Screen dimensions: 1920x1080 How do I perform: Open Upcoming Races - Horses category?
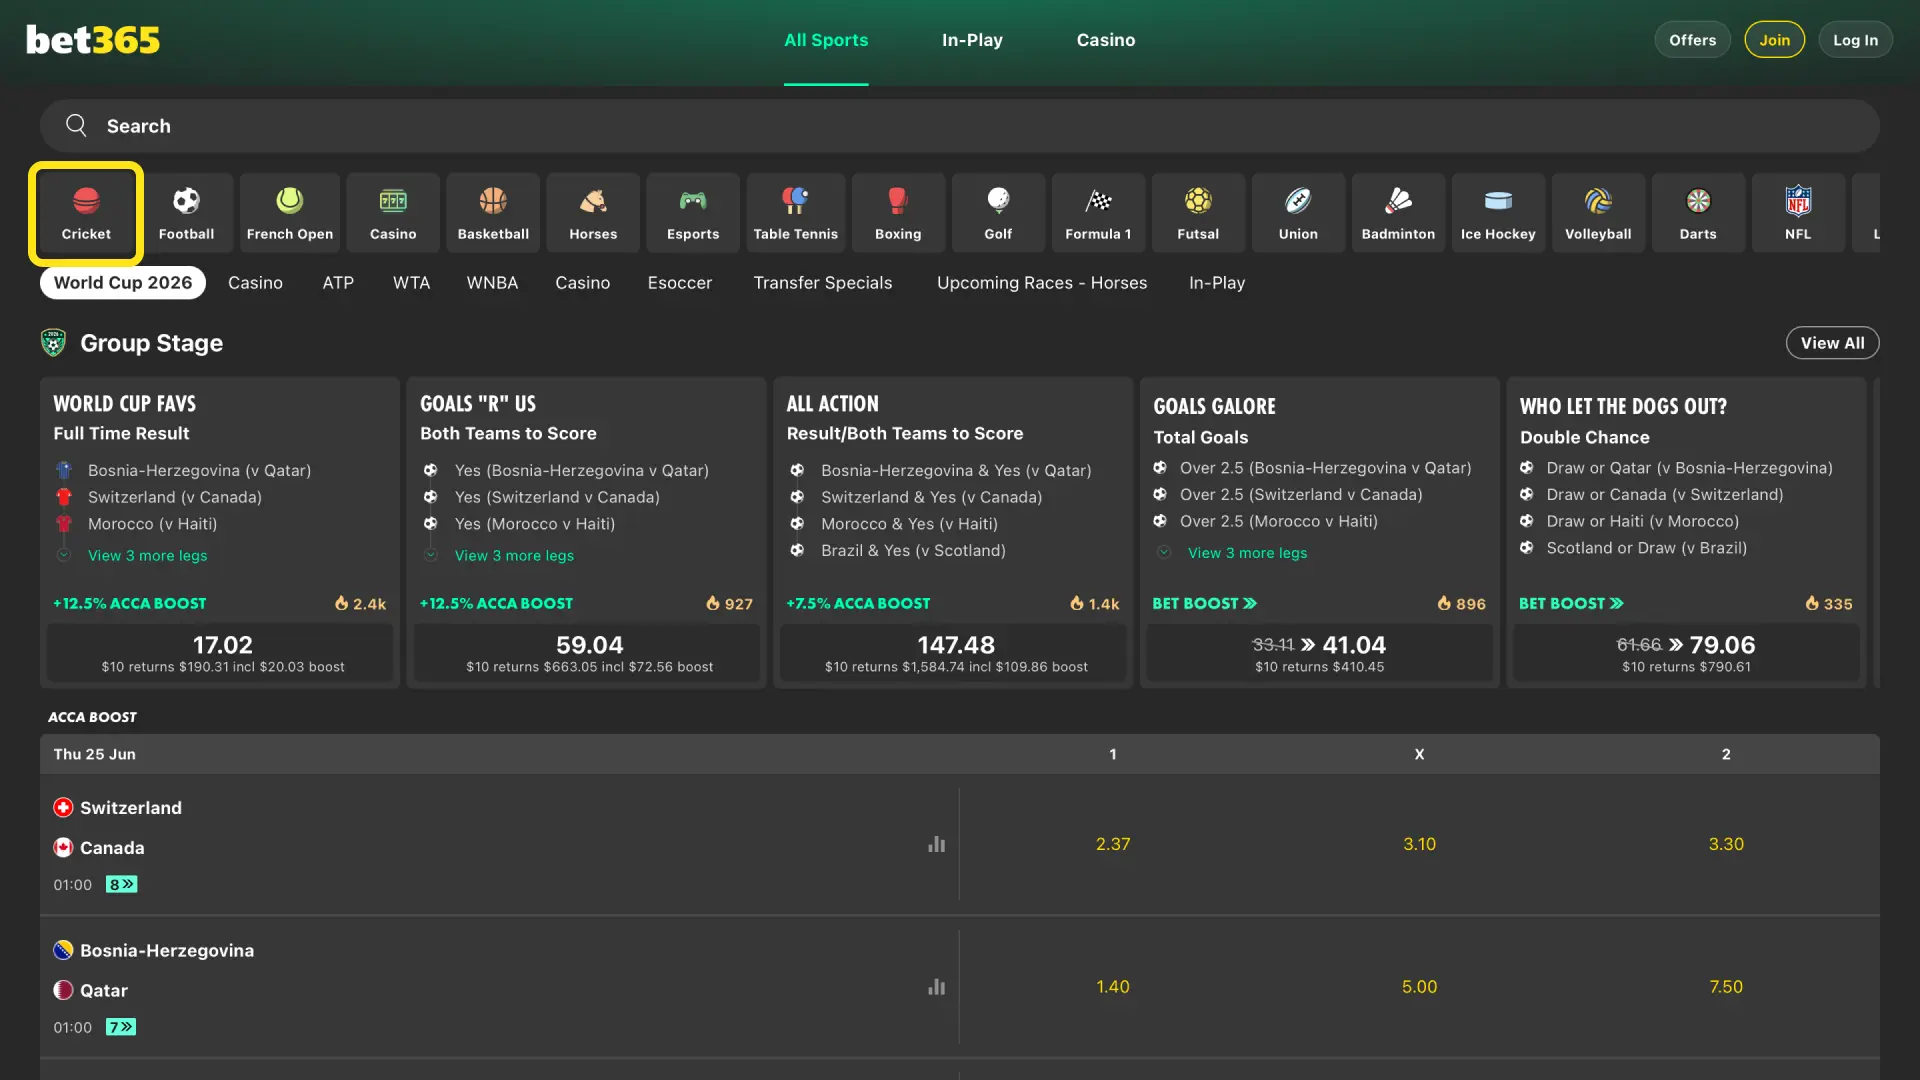point(1042,283)
